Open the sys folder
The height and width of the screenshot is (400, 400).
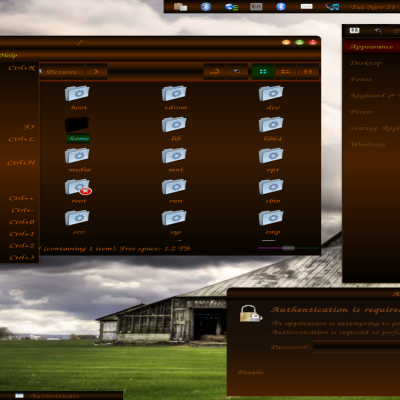point(174,222)
